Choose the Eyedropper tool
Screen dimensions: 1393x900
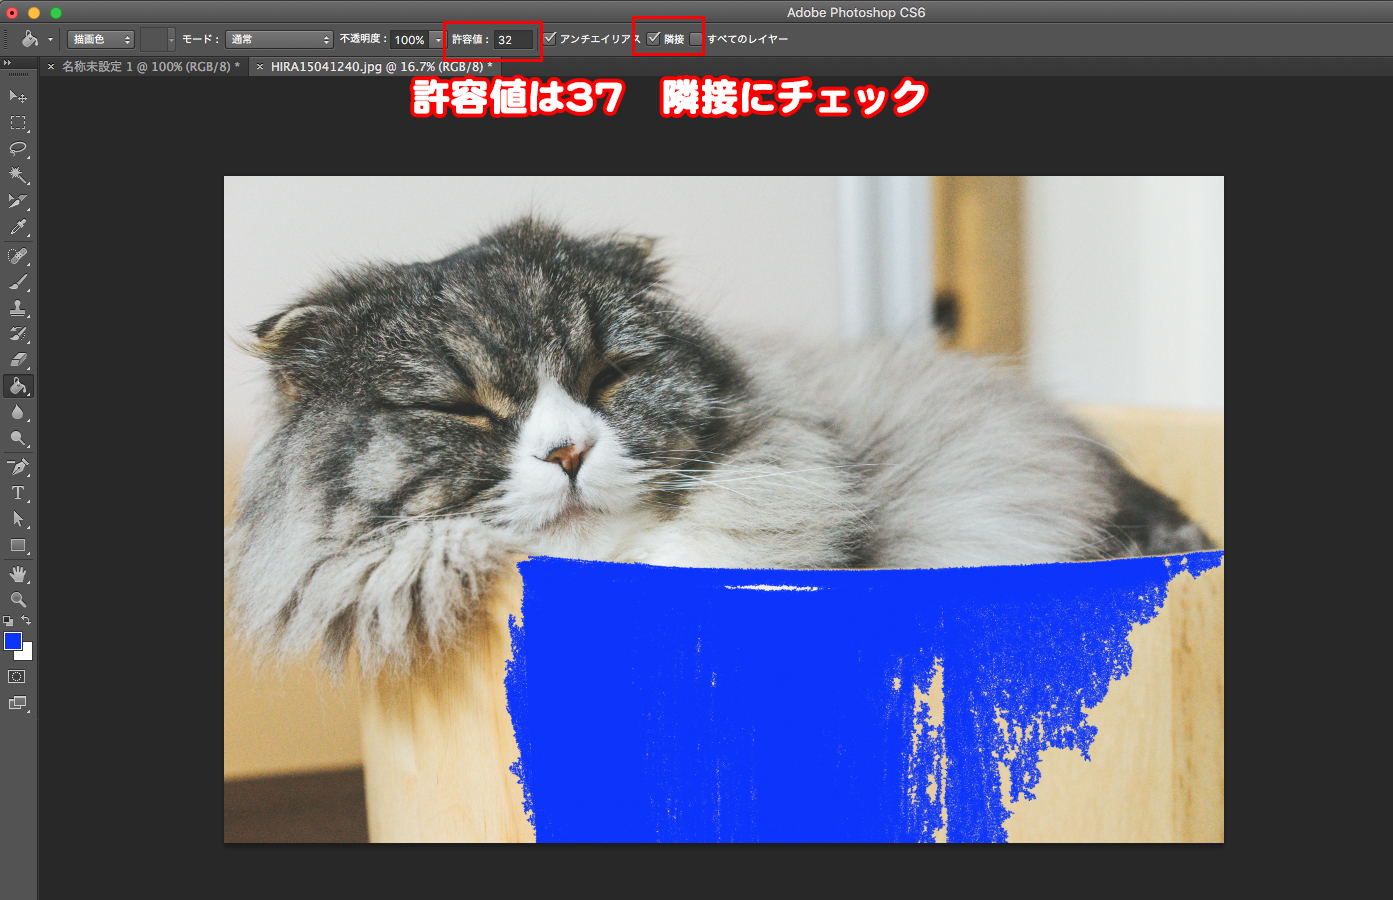[x=18, y=228]
